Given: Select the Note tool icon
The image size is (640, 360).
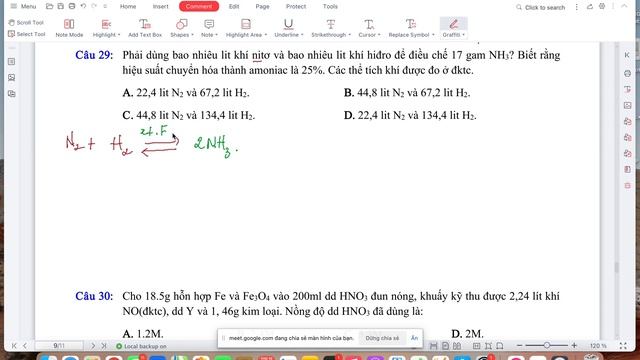Looking at the screenshot, I should point(209,24).
